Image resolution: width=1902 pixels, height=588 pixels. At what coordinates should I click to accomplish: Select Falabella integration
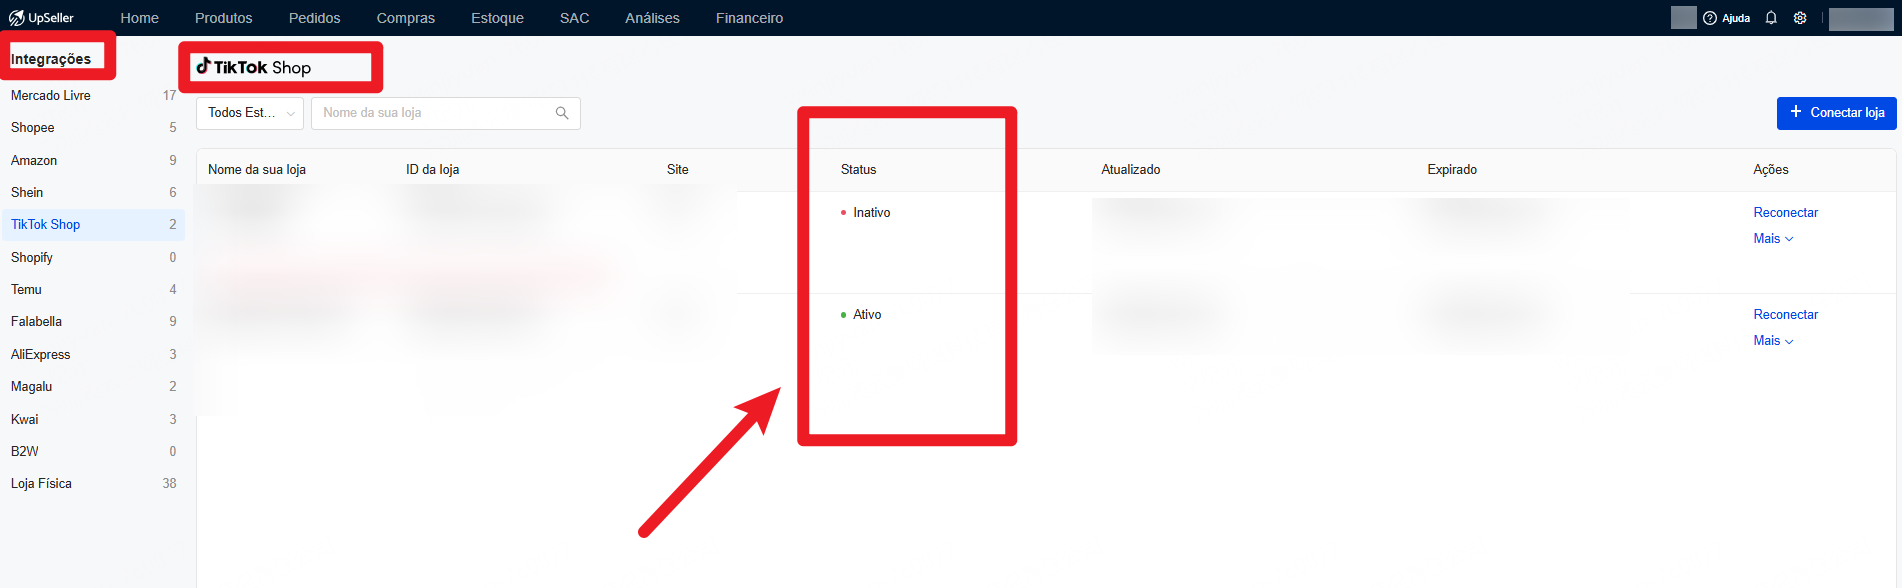92,321
